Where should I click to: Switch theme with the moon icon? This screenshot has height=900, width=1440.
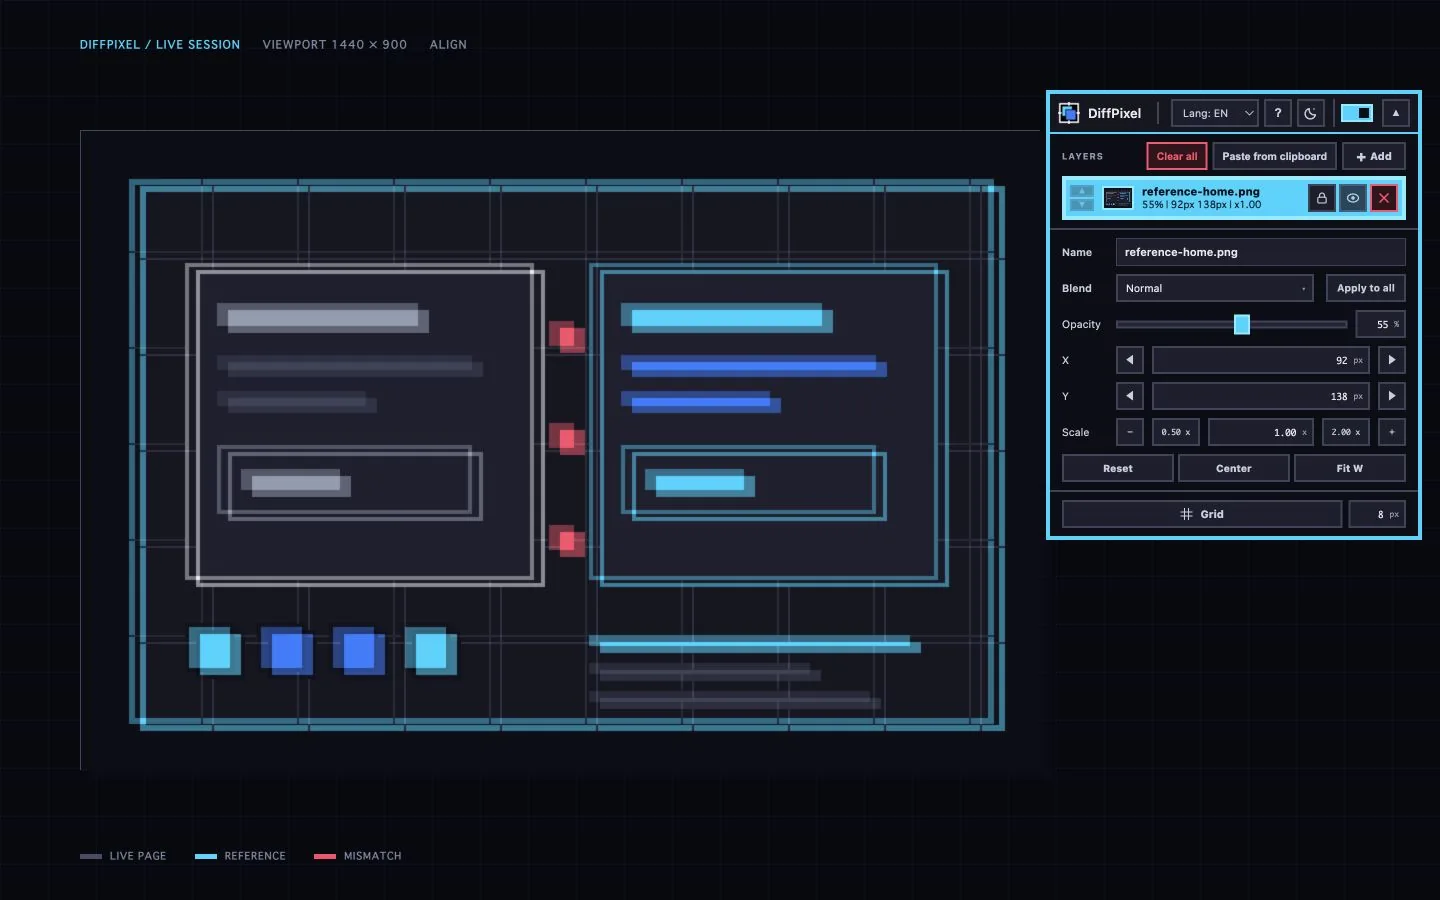pos(1311,113)
